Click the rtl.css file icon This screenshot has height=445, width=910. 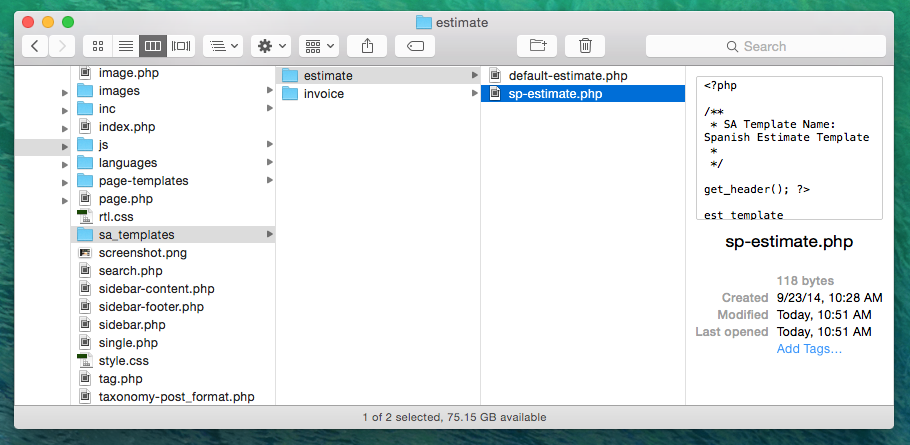pyautogui.click(x=85, y=216)
